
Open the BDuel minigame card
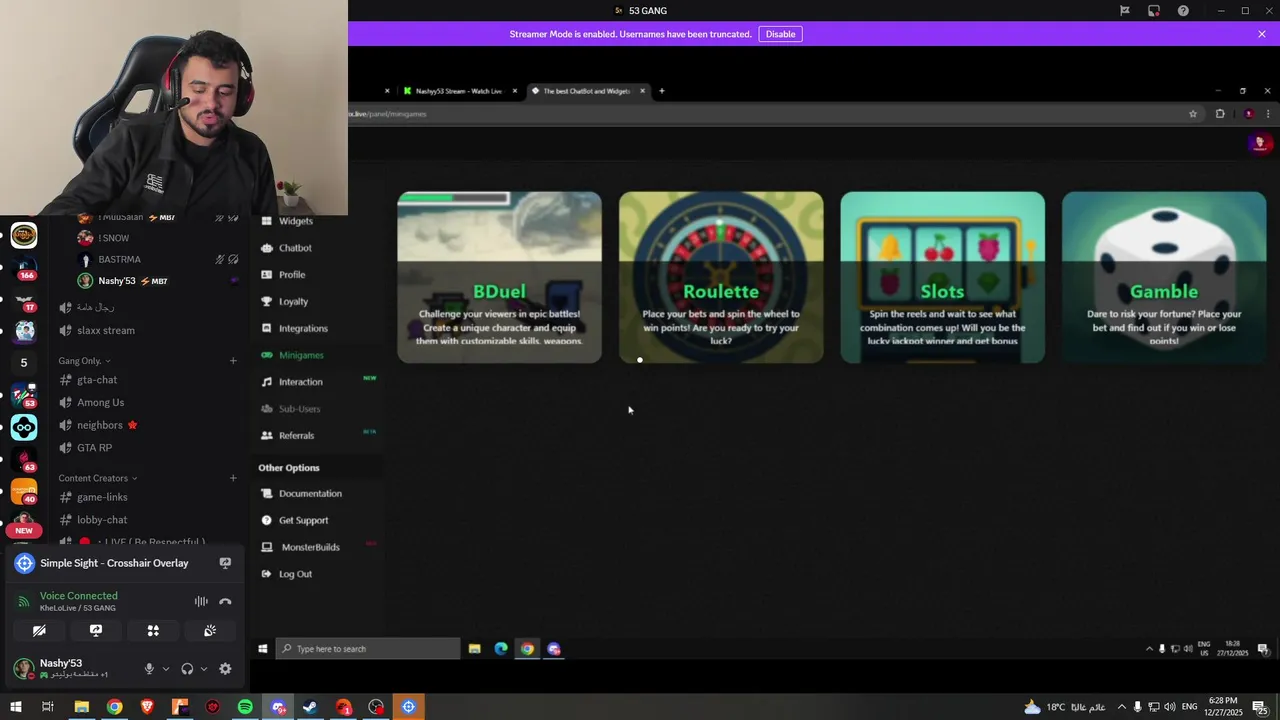coord(499,277)
